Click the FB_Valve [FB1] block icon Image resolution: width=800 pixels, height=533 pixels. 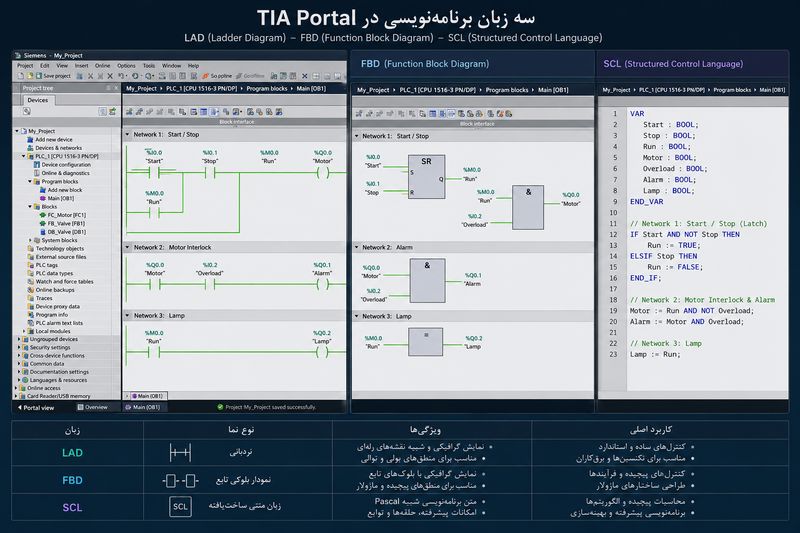pos(43,223)
